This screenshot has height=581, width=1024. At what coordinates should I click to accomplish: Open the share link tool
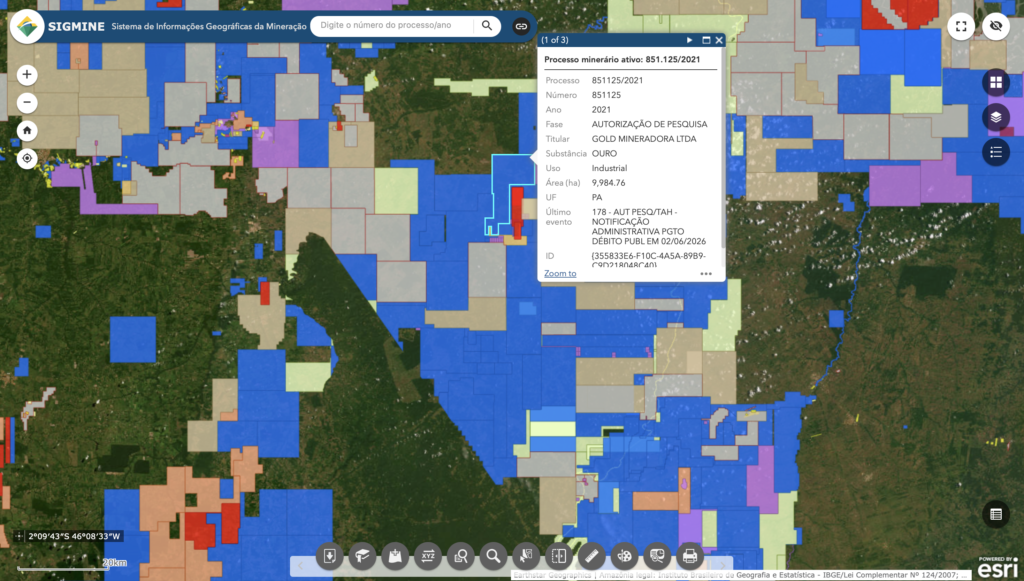click(x=521, y=26)
